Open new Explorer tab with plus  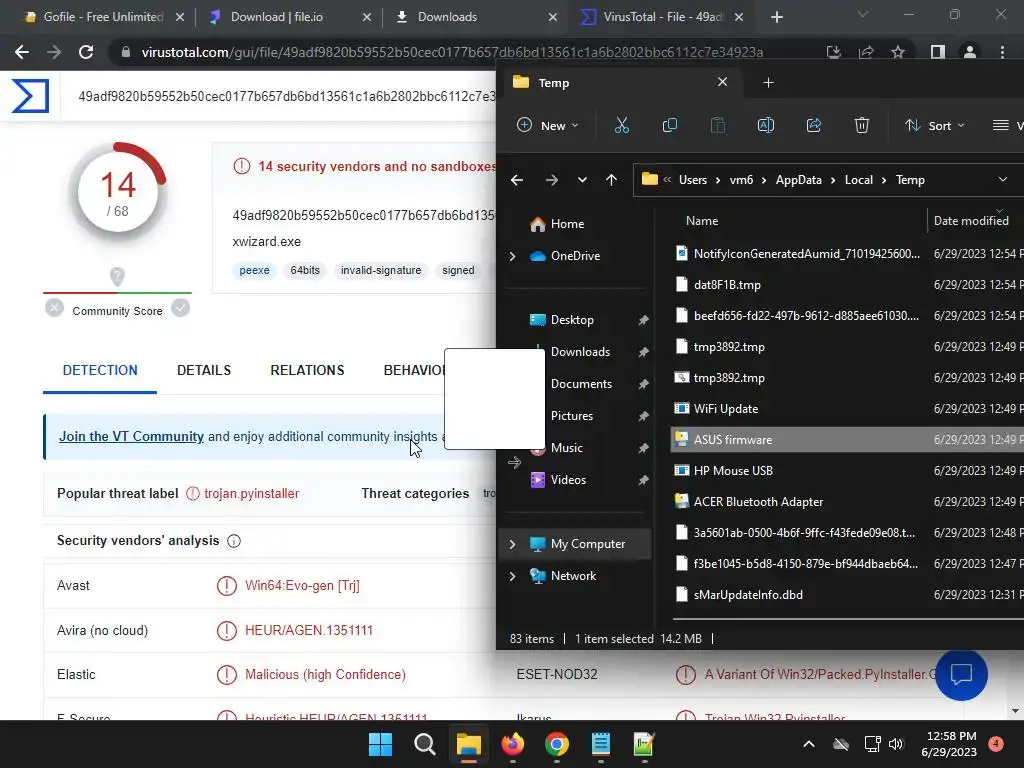point(768,82)
